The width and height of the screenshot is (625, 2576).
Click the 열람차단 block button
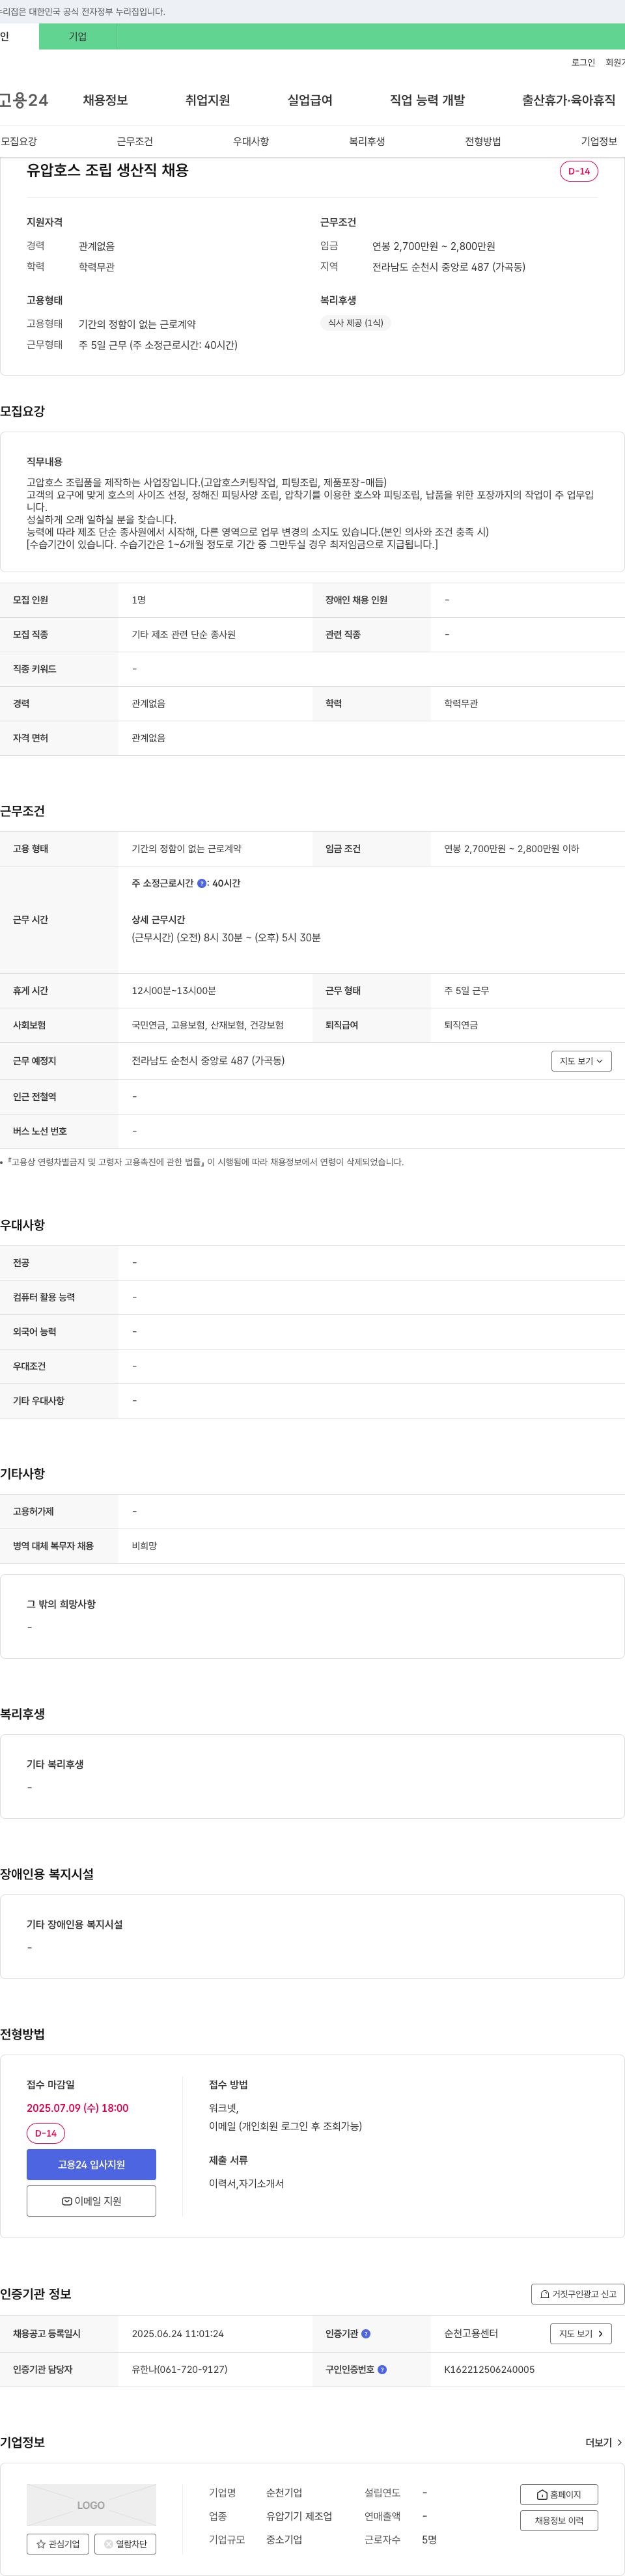125,2544
